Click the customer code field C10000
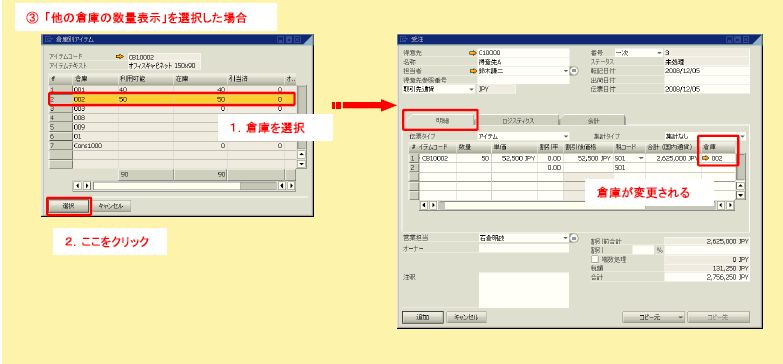This screenshot has height=364, width=783. pyautogui.click(x=523, y=52)
